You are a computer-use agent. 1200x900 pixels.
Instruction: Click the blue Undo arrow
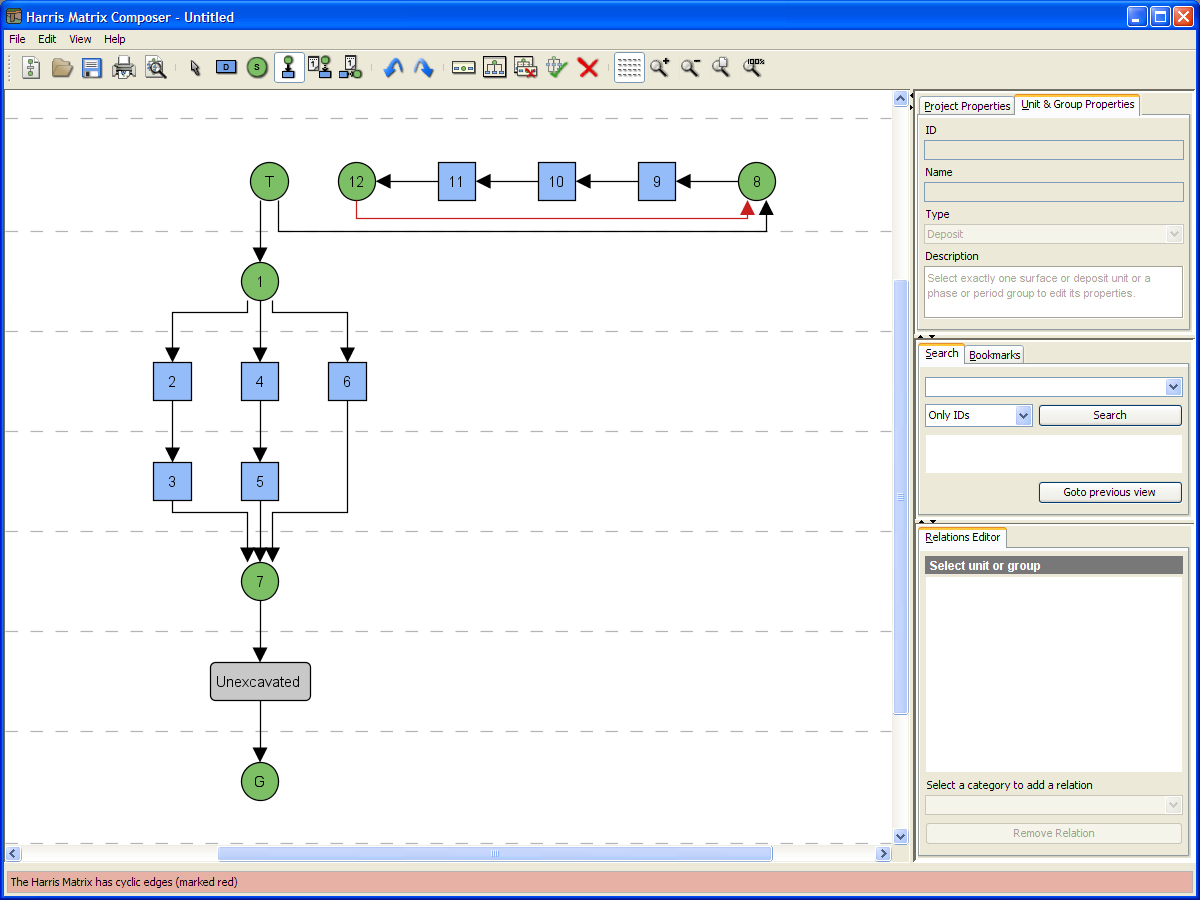click(x=393, y=68)
